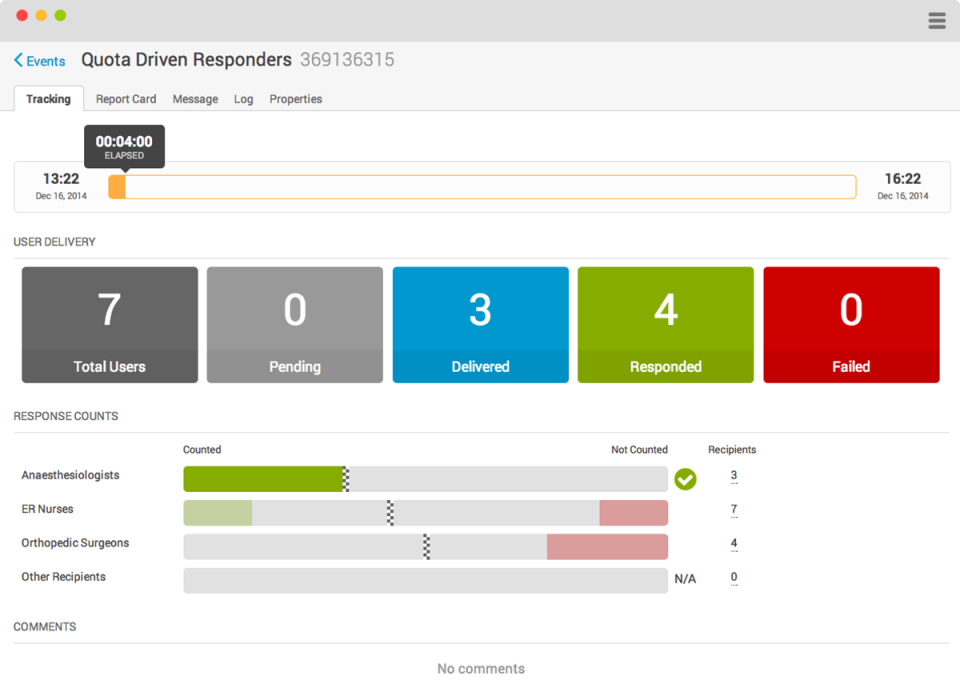Click the Not Counted column header
Screen dimensions: 960x684
639,449
